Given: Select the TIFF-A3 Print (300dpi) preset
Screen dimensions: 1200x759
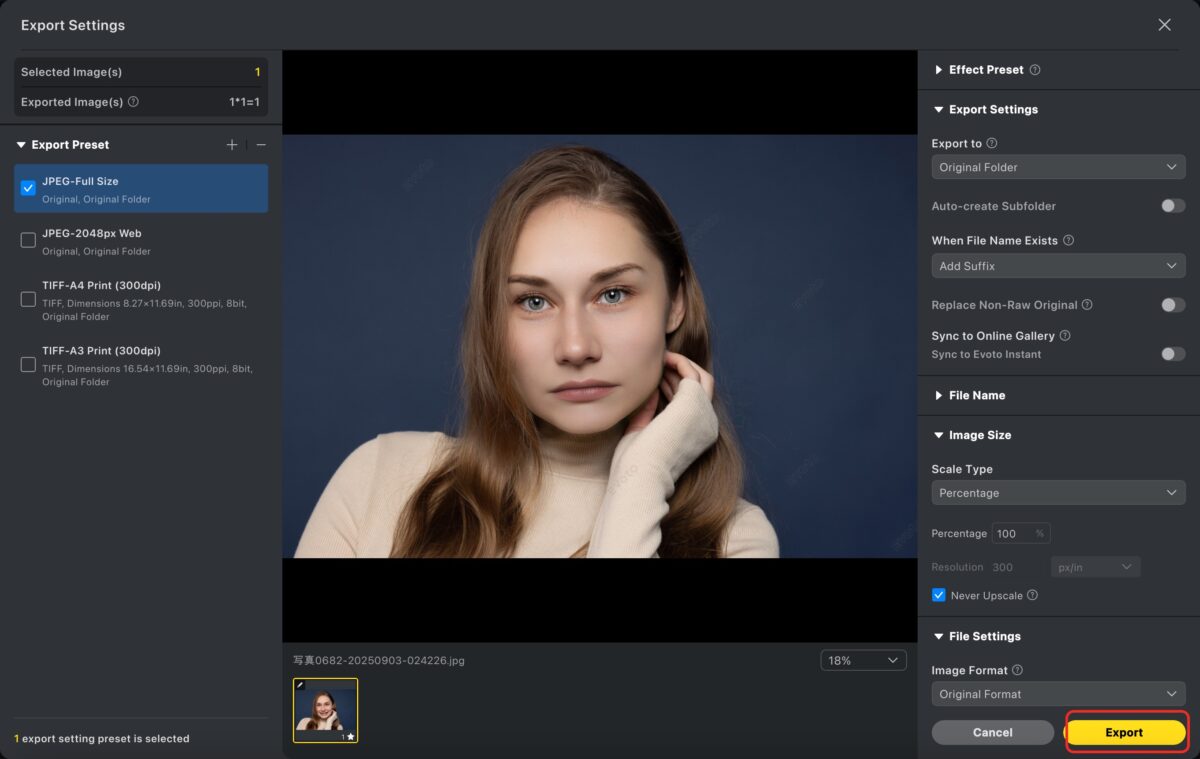Looking at the screenshot, I should pyautogui.click(x=28, y=365).
